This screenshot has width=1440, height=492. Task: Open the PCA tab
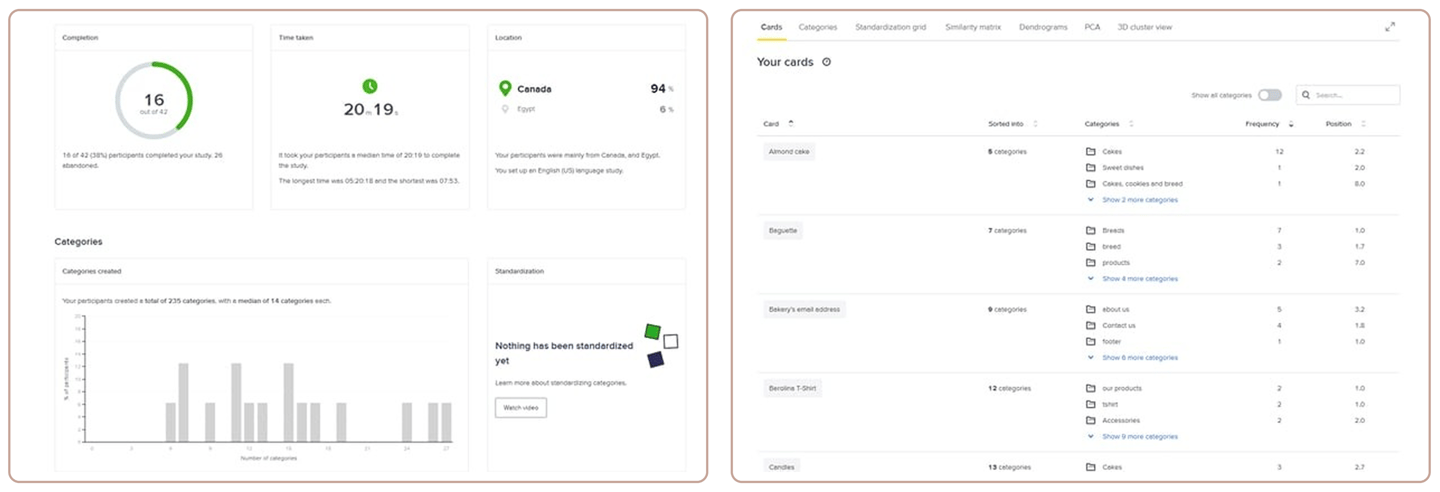tap(1092, 27)
